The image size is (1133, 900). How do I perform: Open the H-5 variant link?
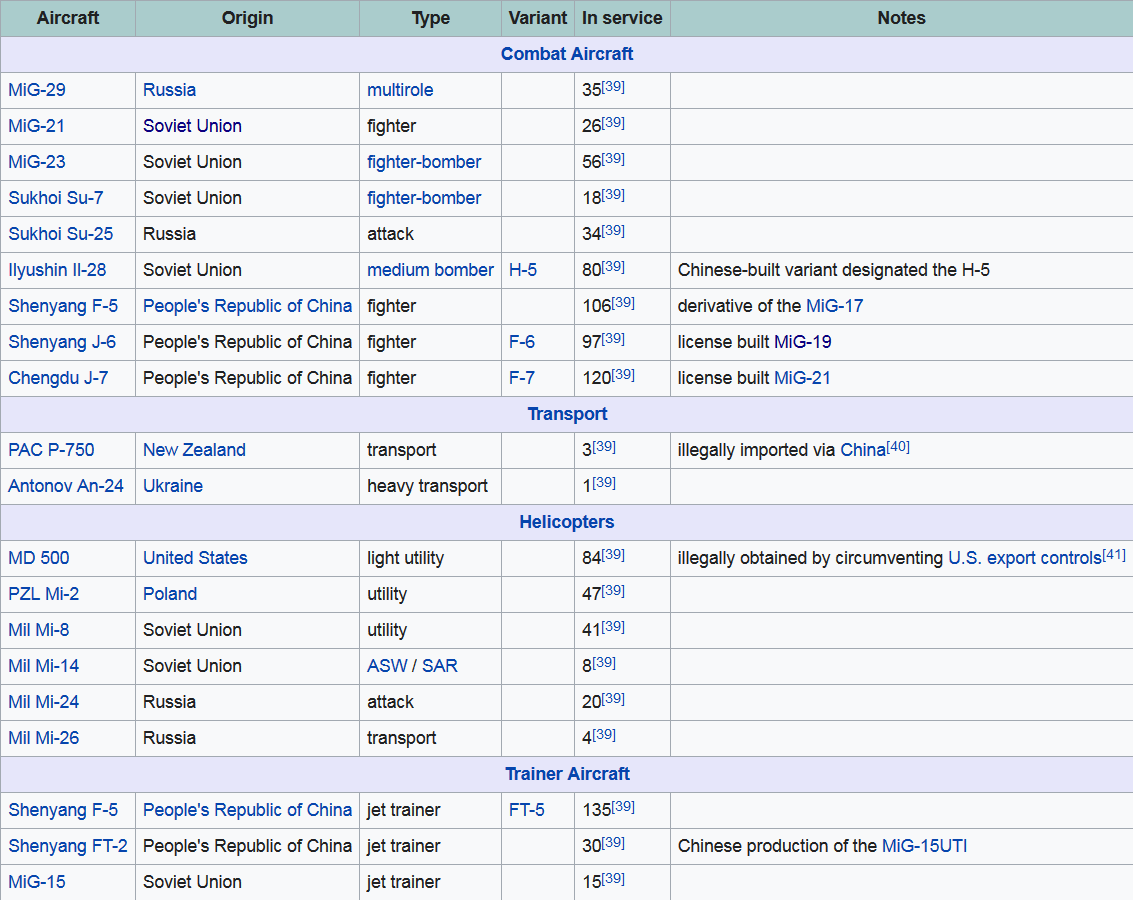click(x=523, y=270)
